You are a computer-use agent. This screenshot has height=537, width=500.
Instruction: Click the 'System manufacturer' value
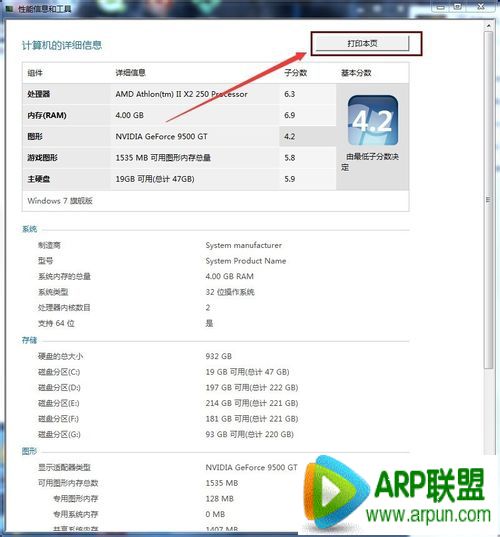pyautogui.click(x=243, y=245)
